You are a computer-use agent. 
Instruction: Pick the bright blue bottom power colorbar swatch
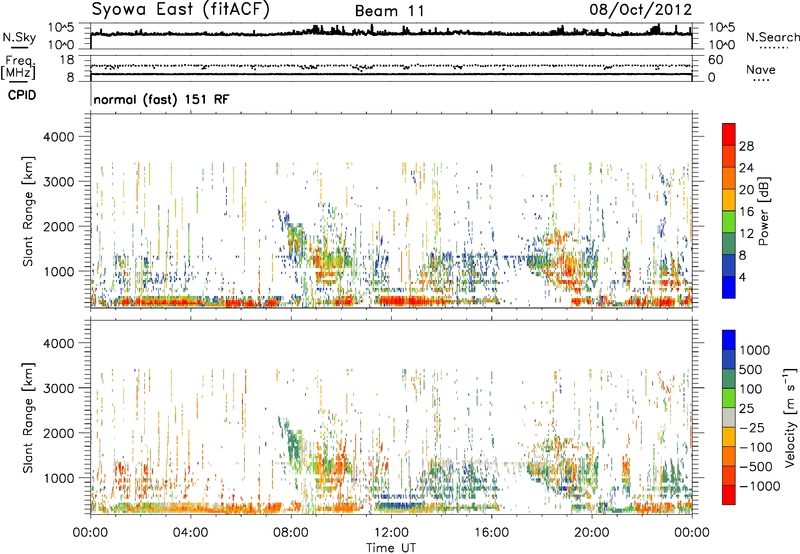click(729, 288)
